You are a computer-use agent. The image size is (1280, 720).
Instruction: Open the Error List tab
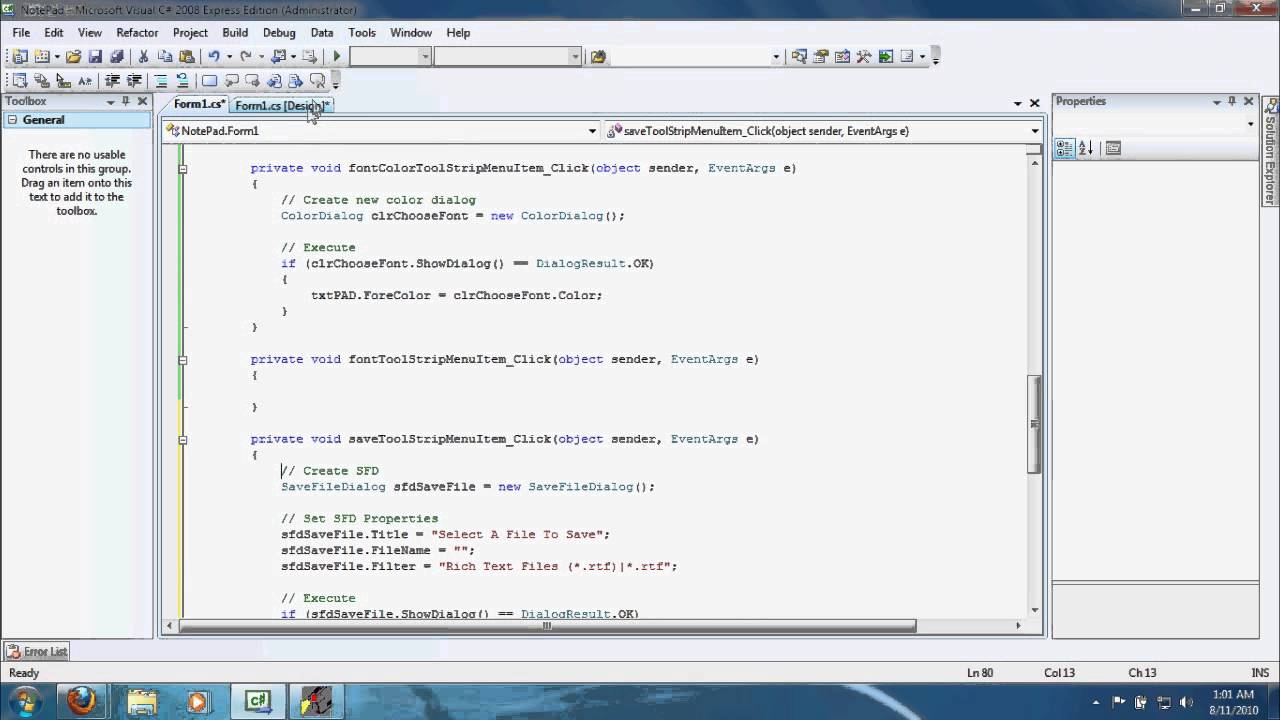[37, 651]
